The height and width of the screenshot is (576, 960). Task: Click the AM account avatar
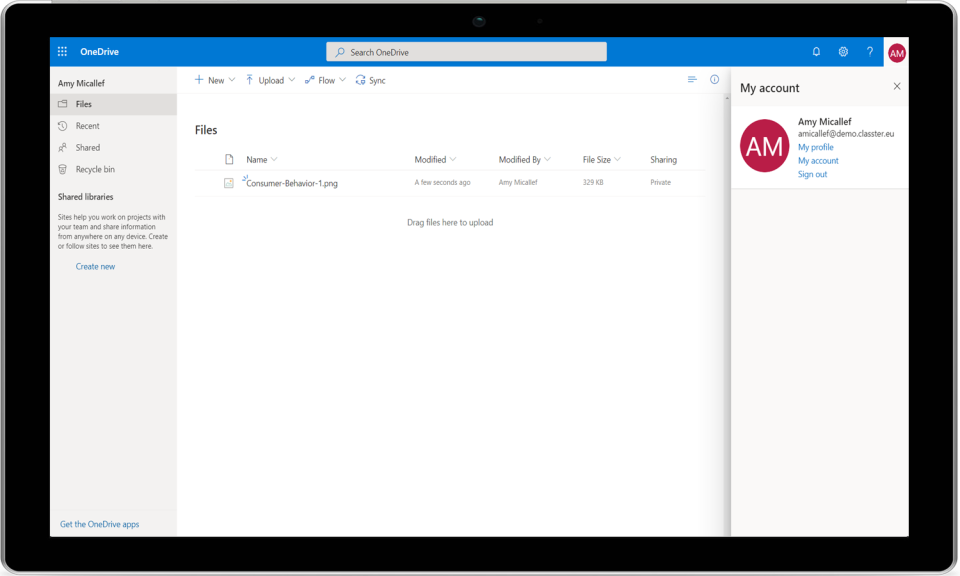pos(896,51)
